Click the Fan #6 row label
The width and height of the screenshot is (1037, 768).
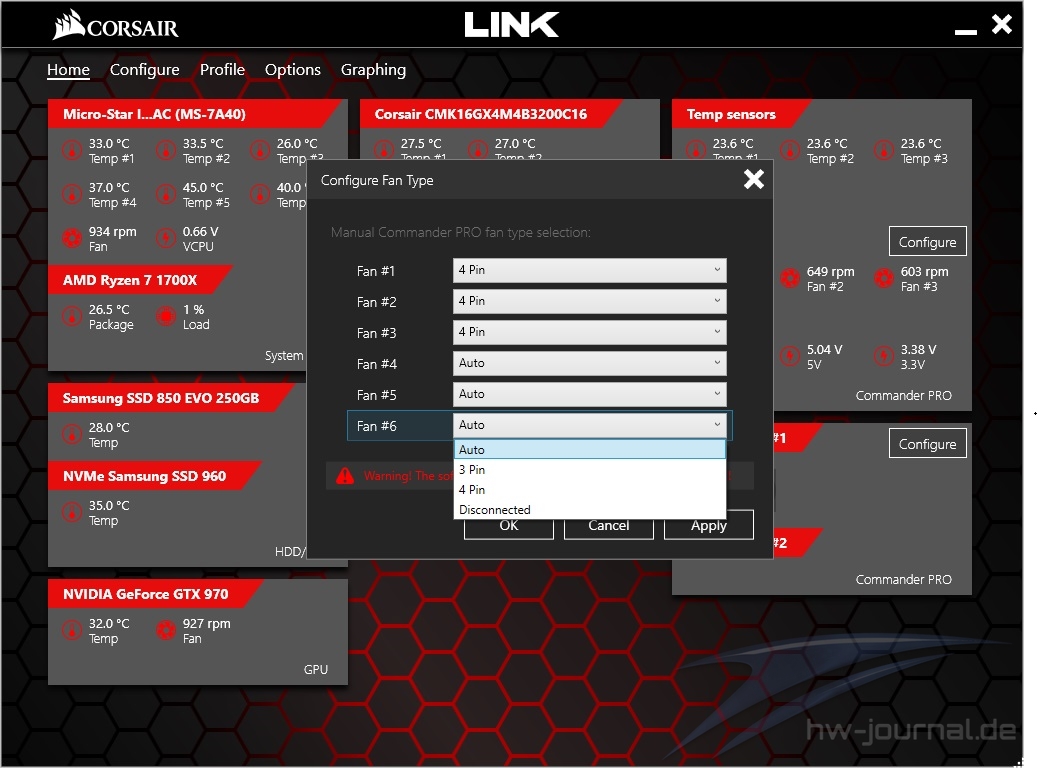(376, 426)
